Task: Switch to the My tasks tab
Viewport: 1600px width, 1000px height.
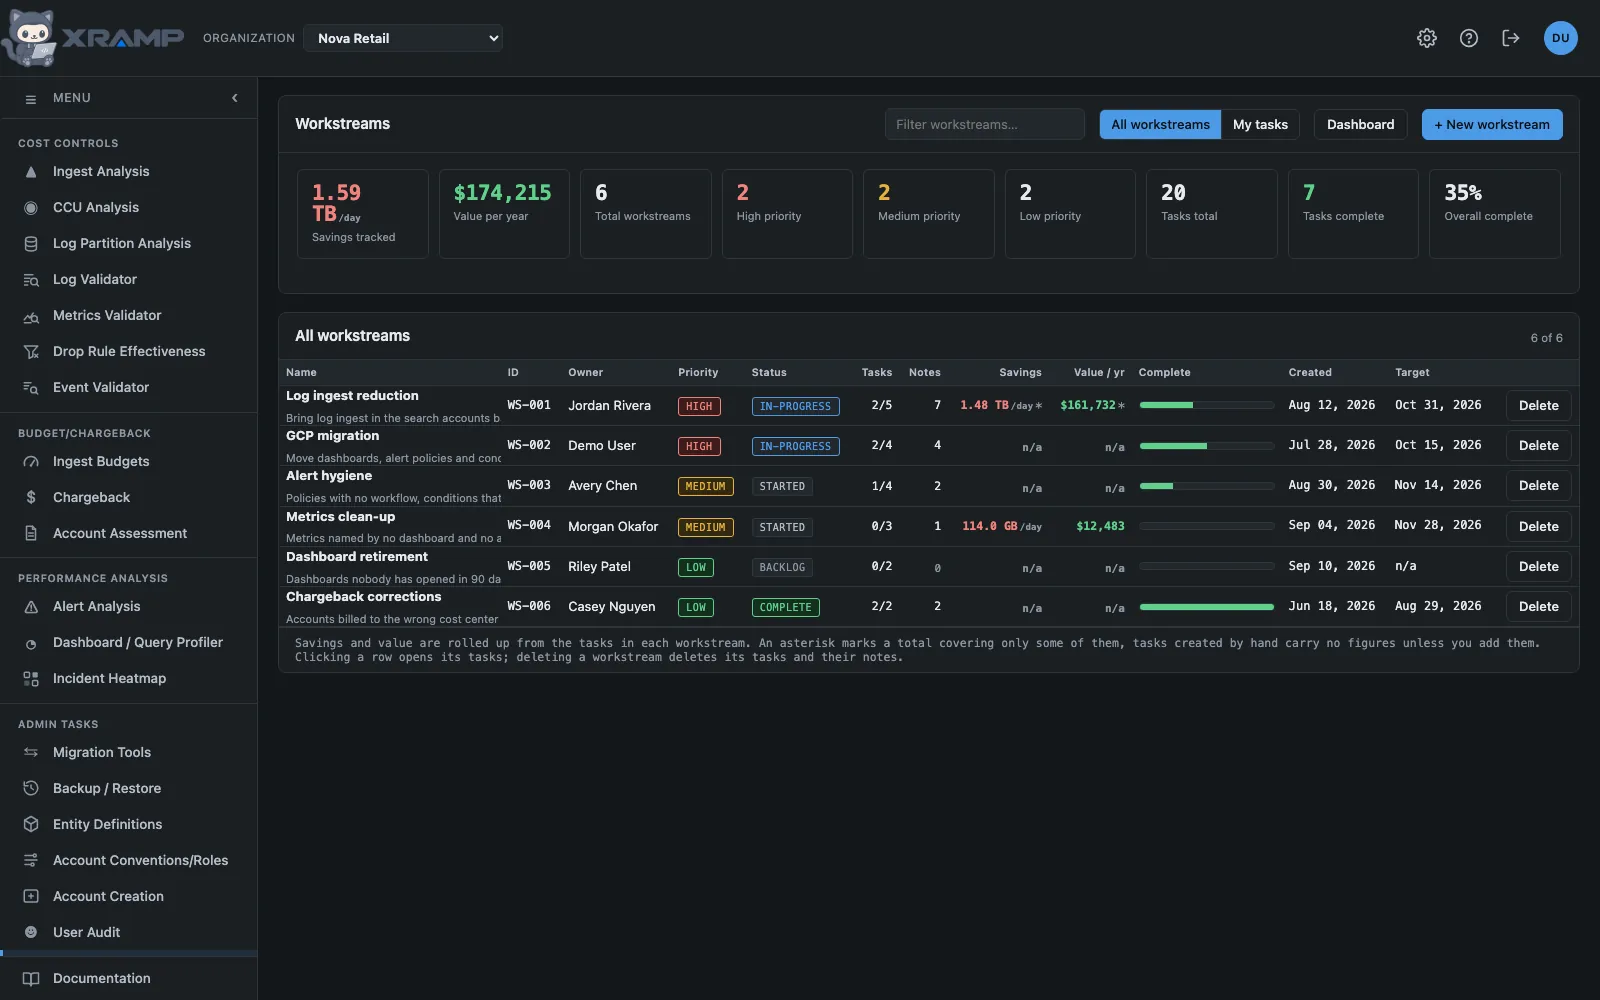Action: 1260,124
